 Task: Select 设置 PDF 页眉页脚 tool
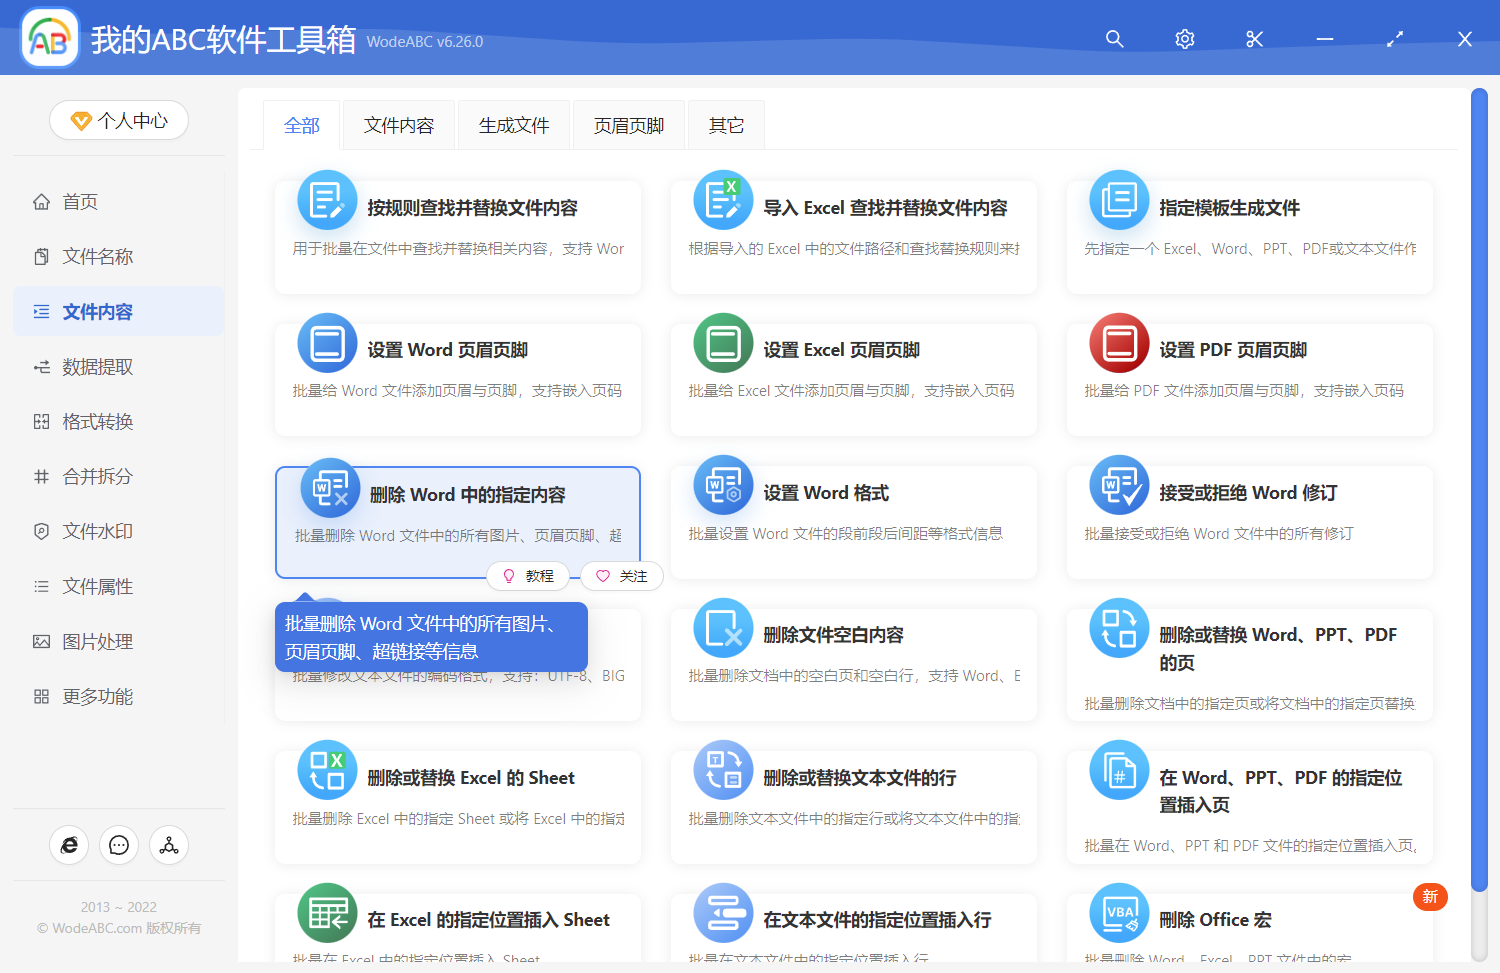click(1248, 380)
